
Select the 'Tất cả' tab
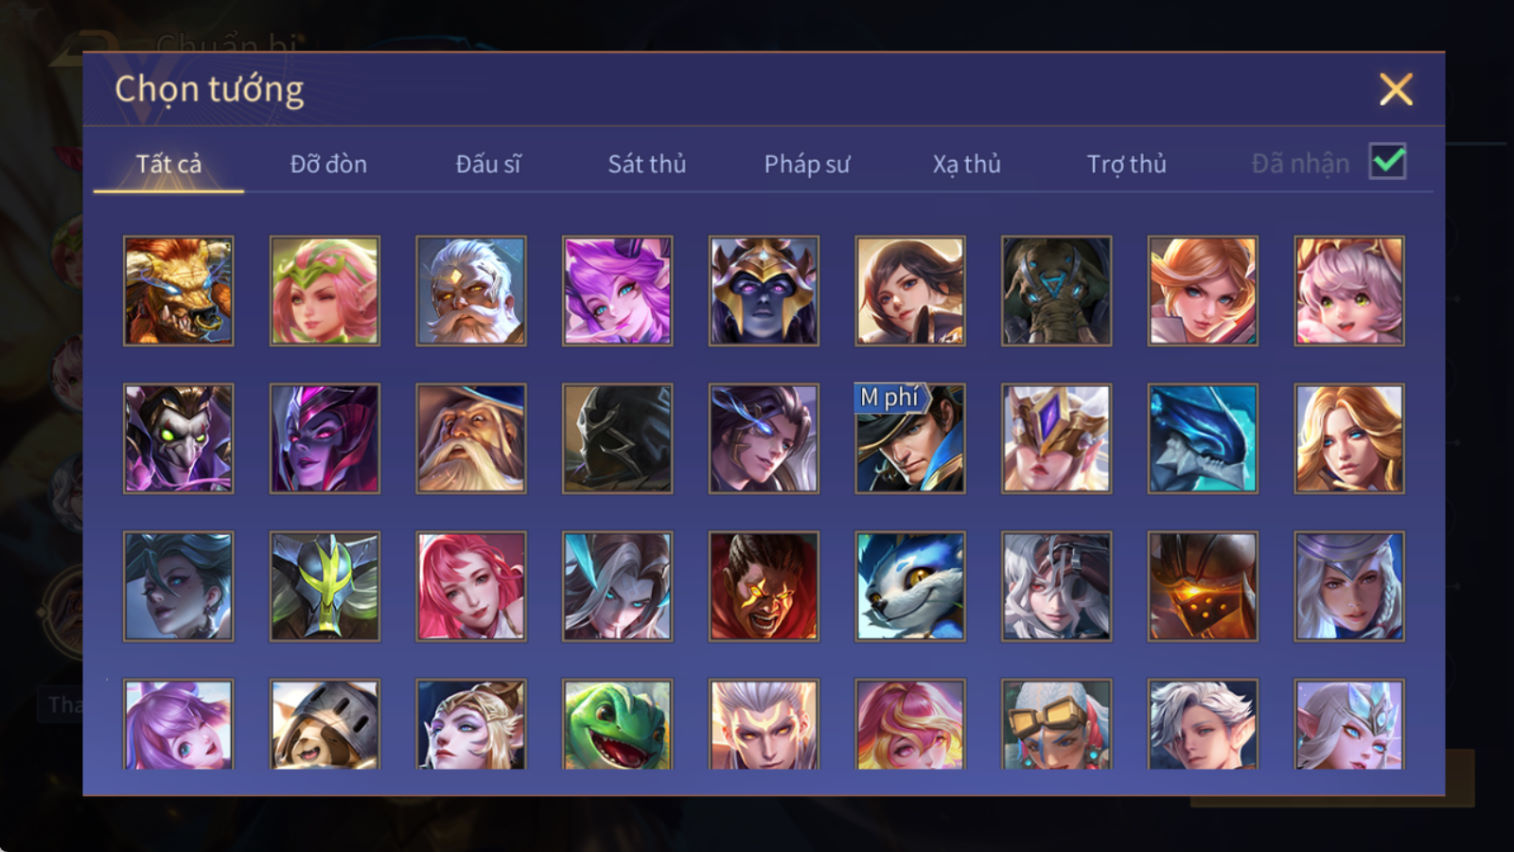pos(169,164)
